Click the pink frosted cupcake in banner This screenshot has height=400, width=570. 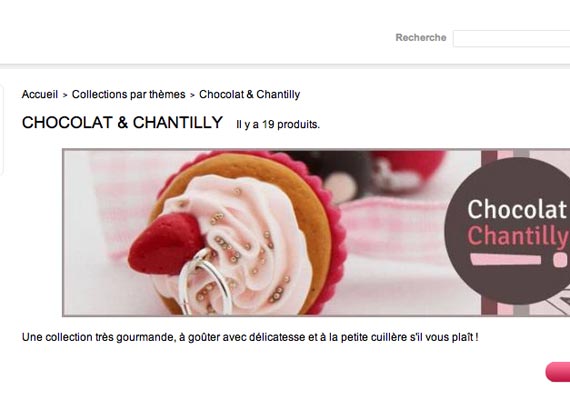click(x=236, y=235)
